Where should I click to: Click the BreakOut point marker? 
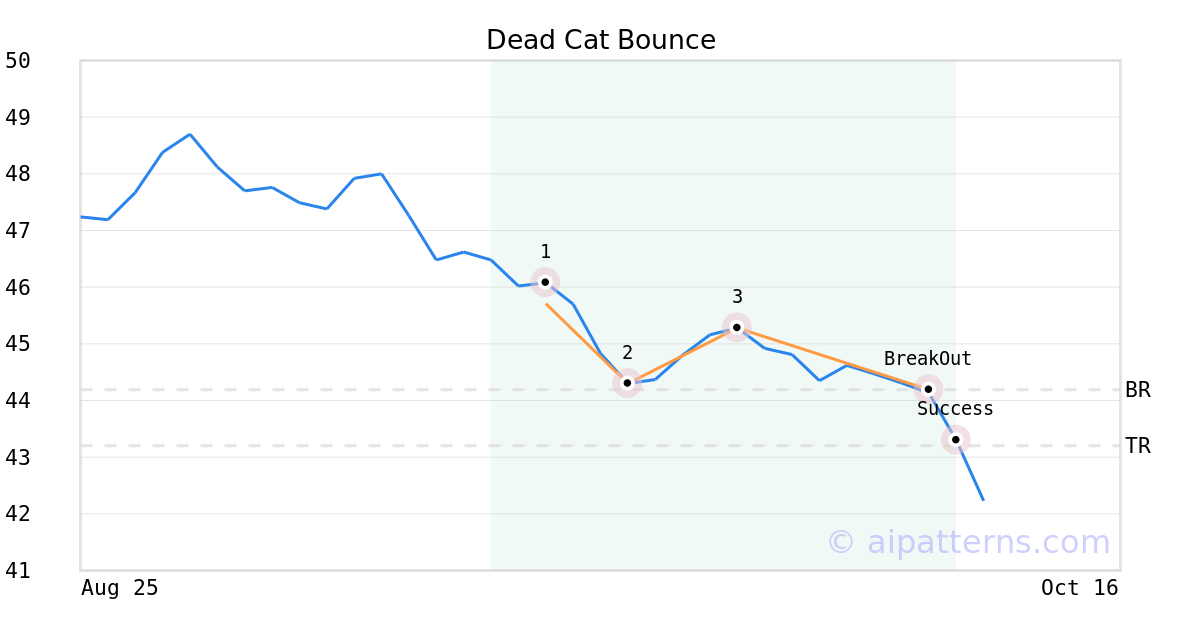pyautogui.click(x=928, y=389)
